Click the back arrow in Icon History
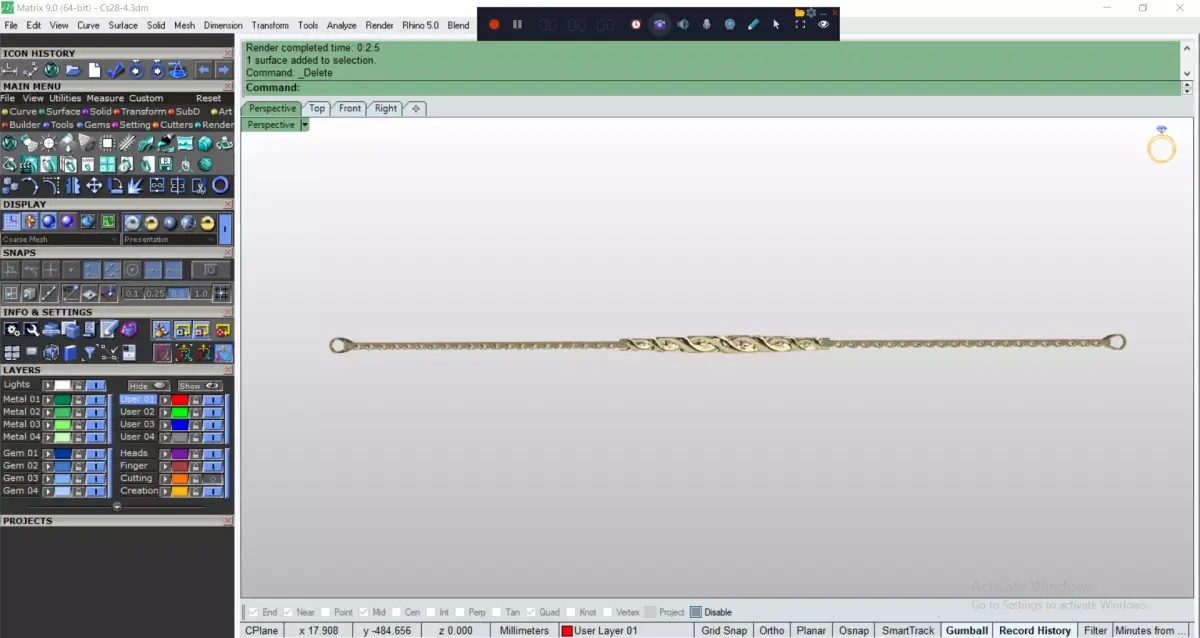 pos(203,70)
